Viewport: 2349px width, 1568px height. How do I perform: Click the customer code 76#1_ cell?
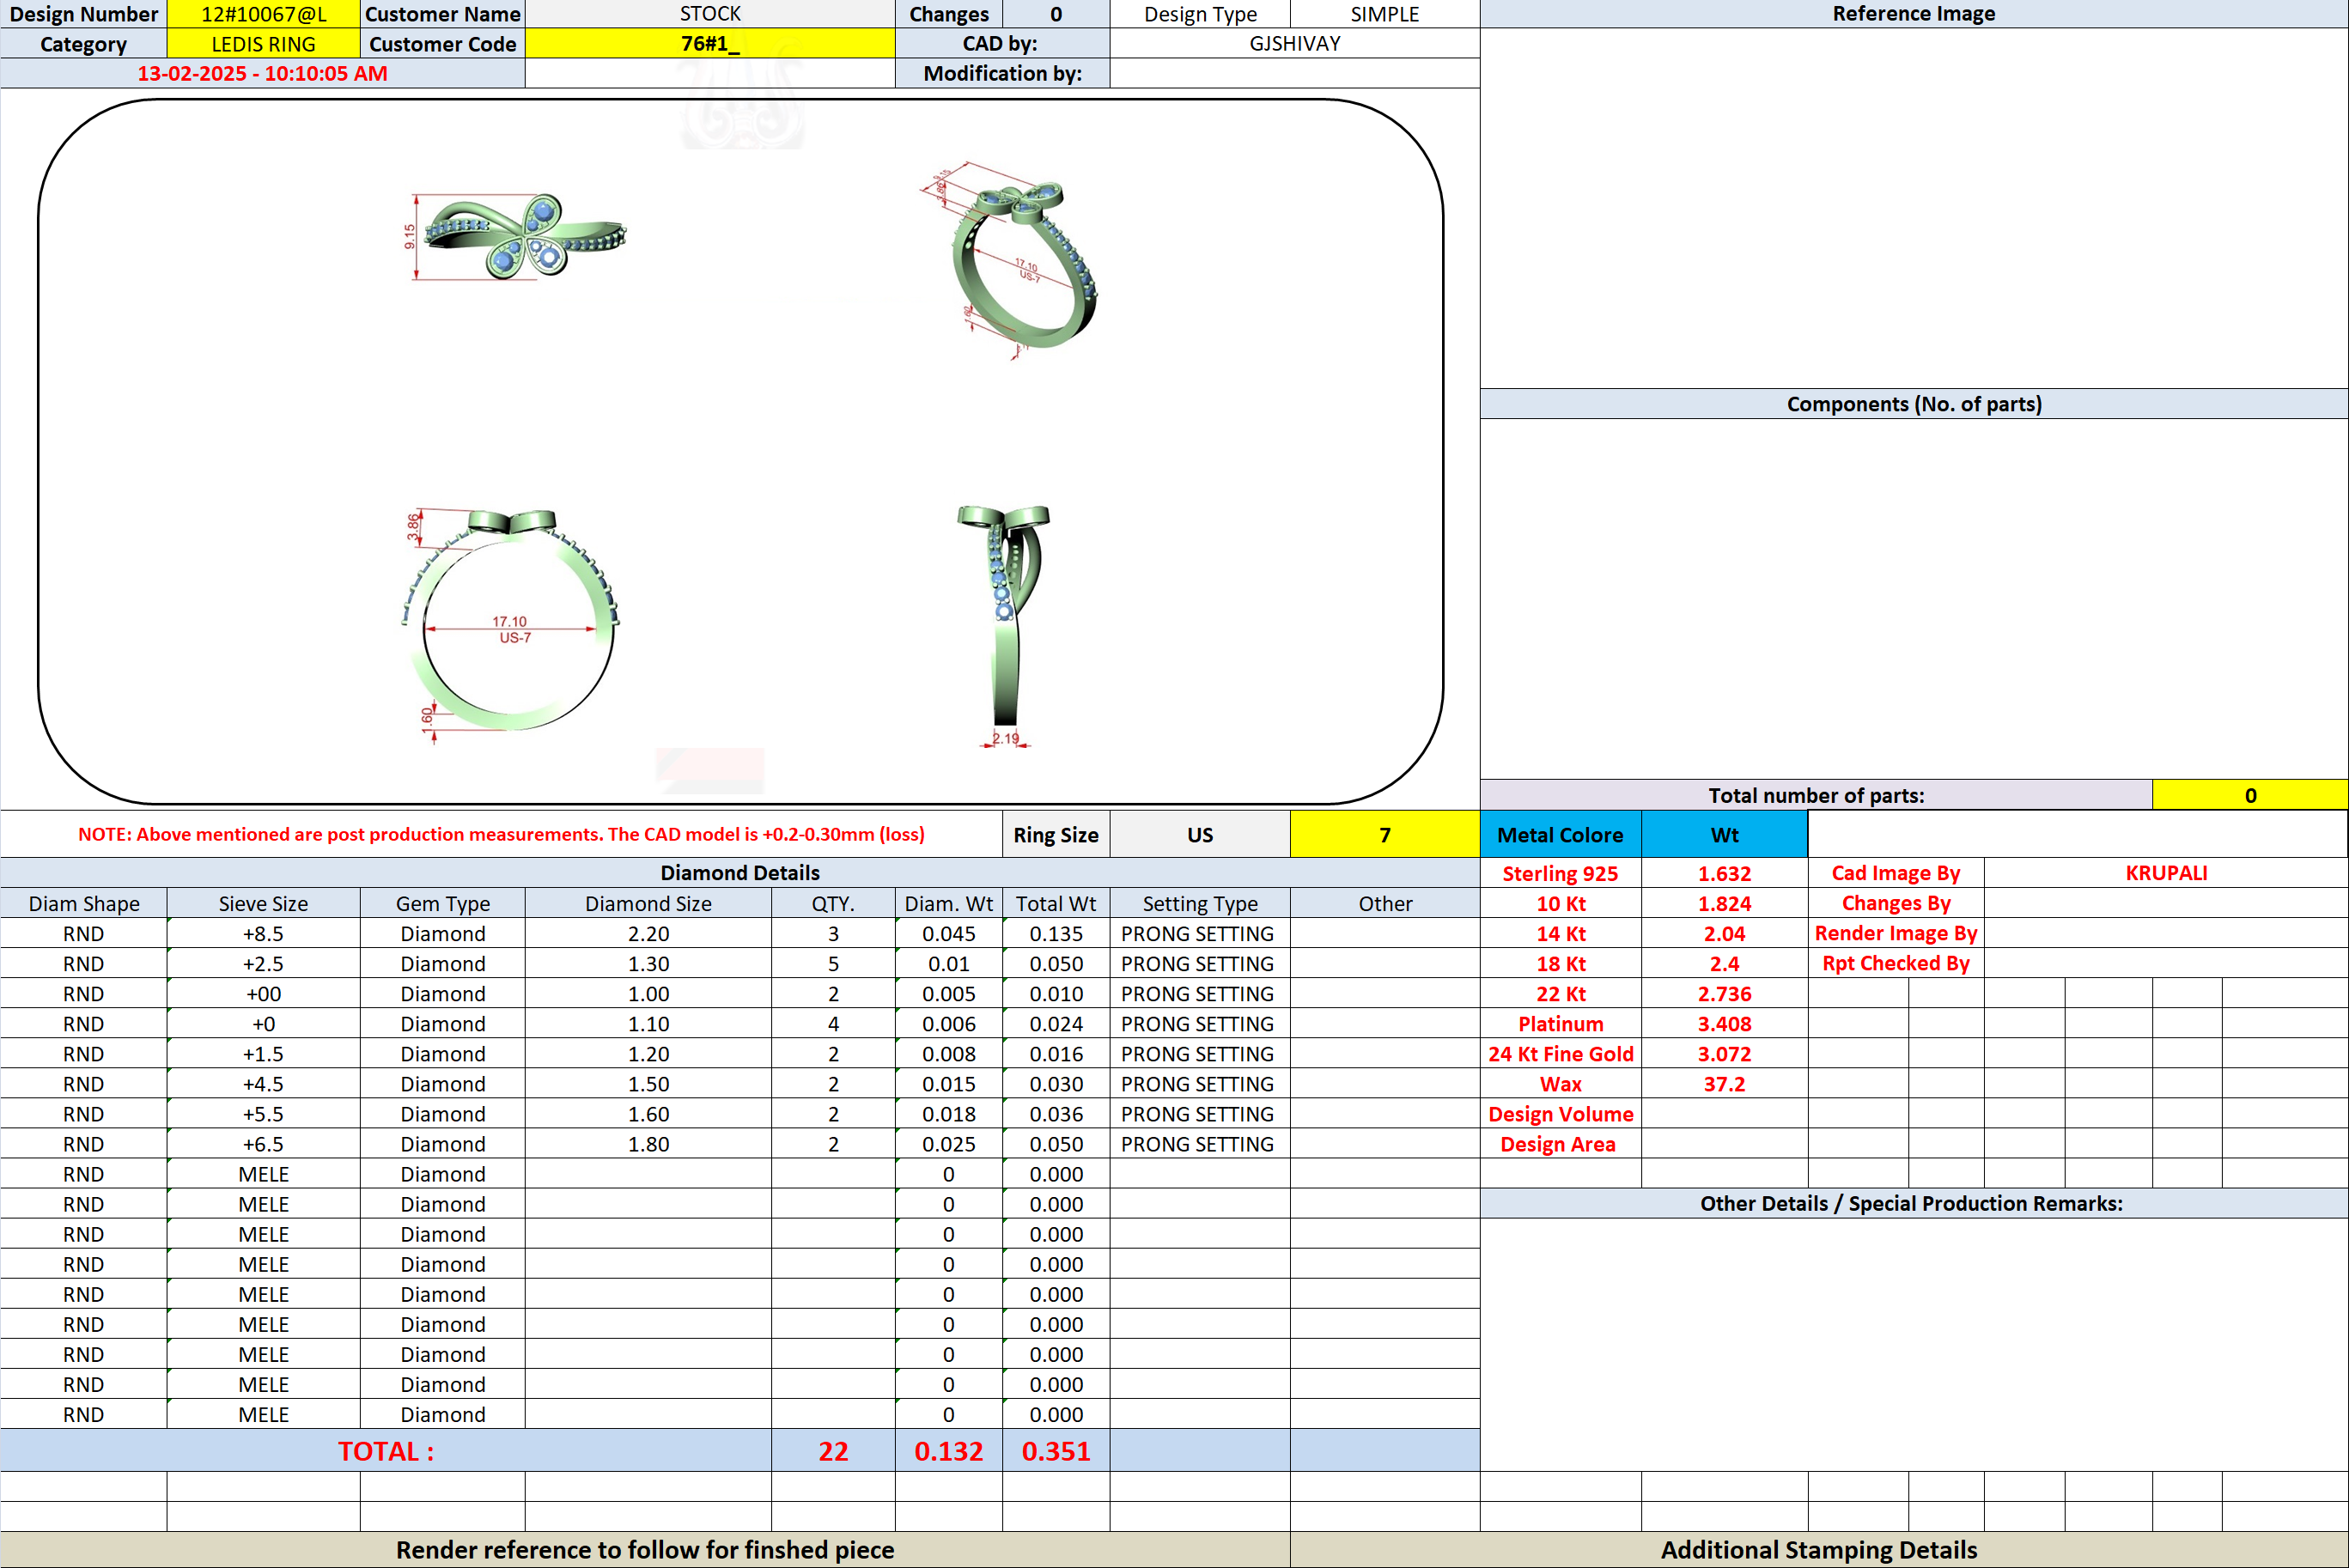(x=710, y=44)
